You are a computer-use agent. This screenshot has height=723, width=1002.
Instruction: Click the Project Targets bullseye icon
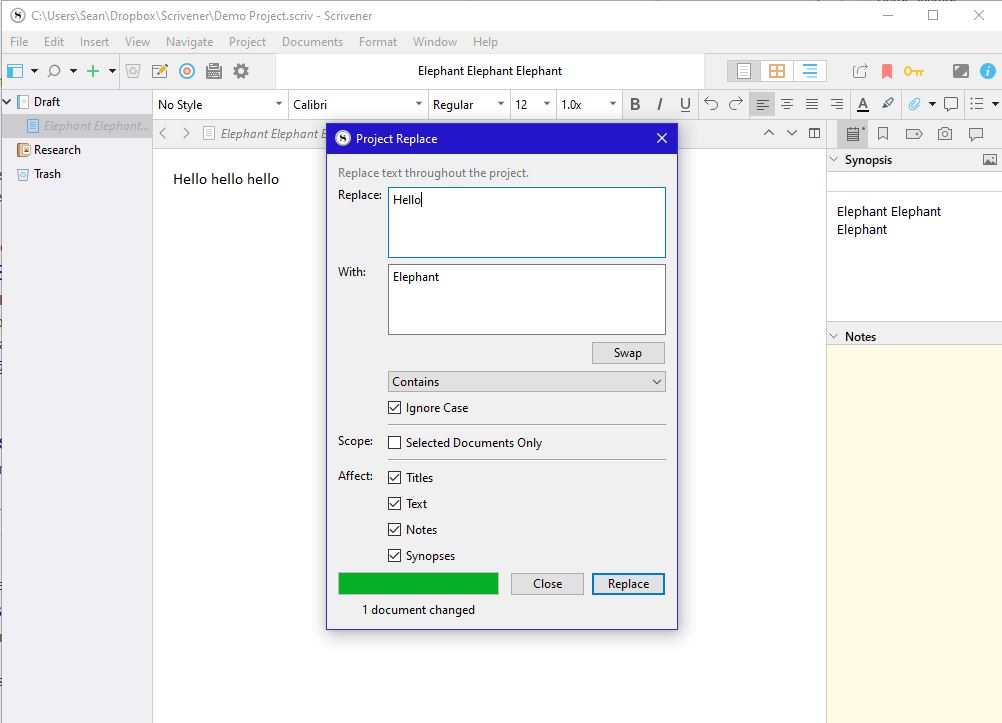[187, 71]
